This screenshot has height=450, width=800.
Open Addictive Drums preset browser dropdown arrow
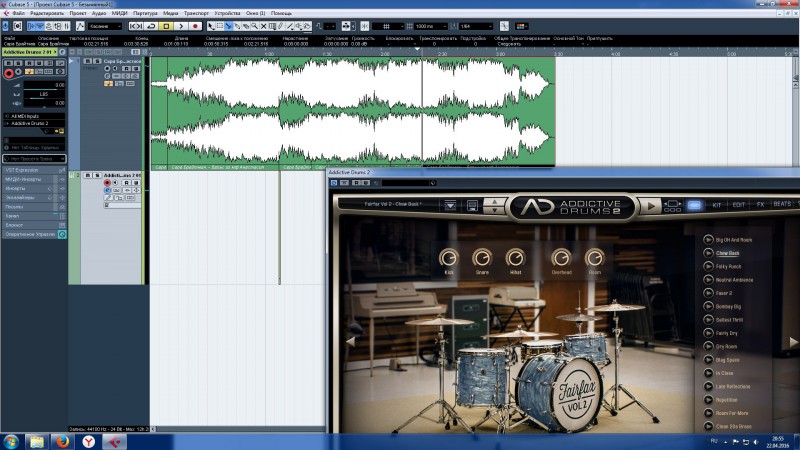[450, 205]
